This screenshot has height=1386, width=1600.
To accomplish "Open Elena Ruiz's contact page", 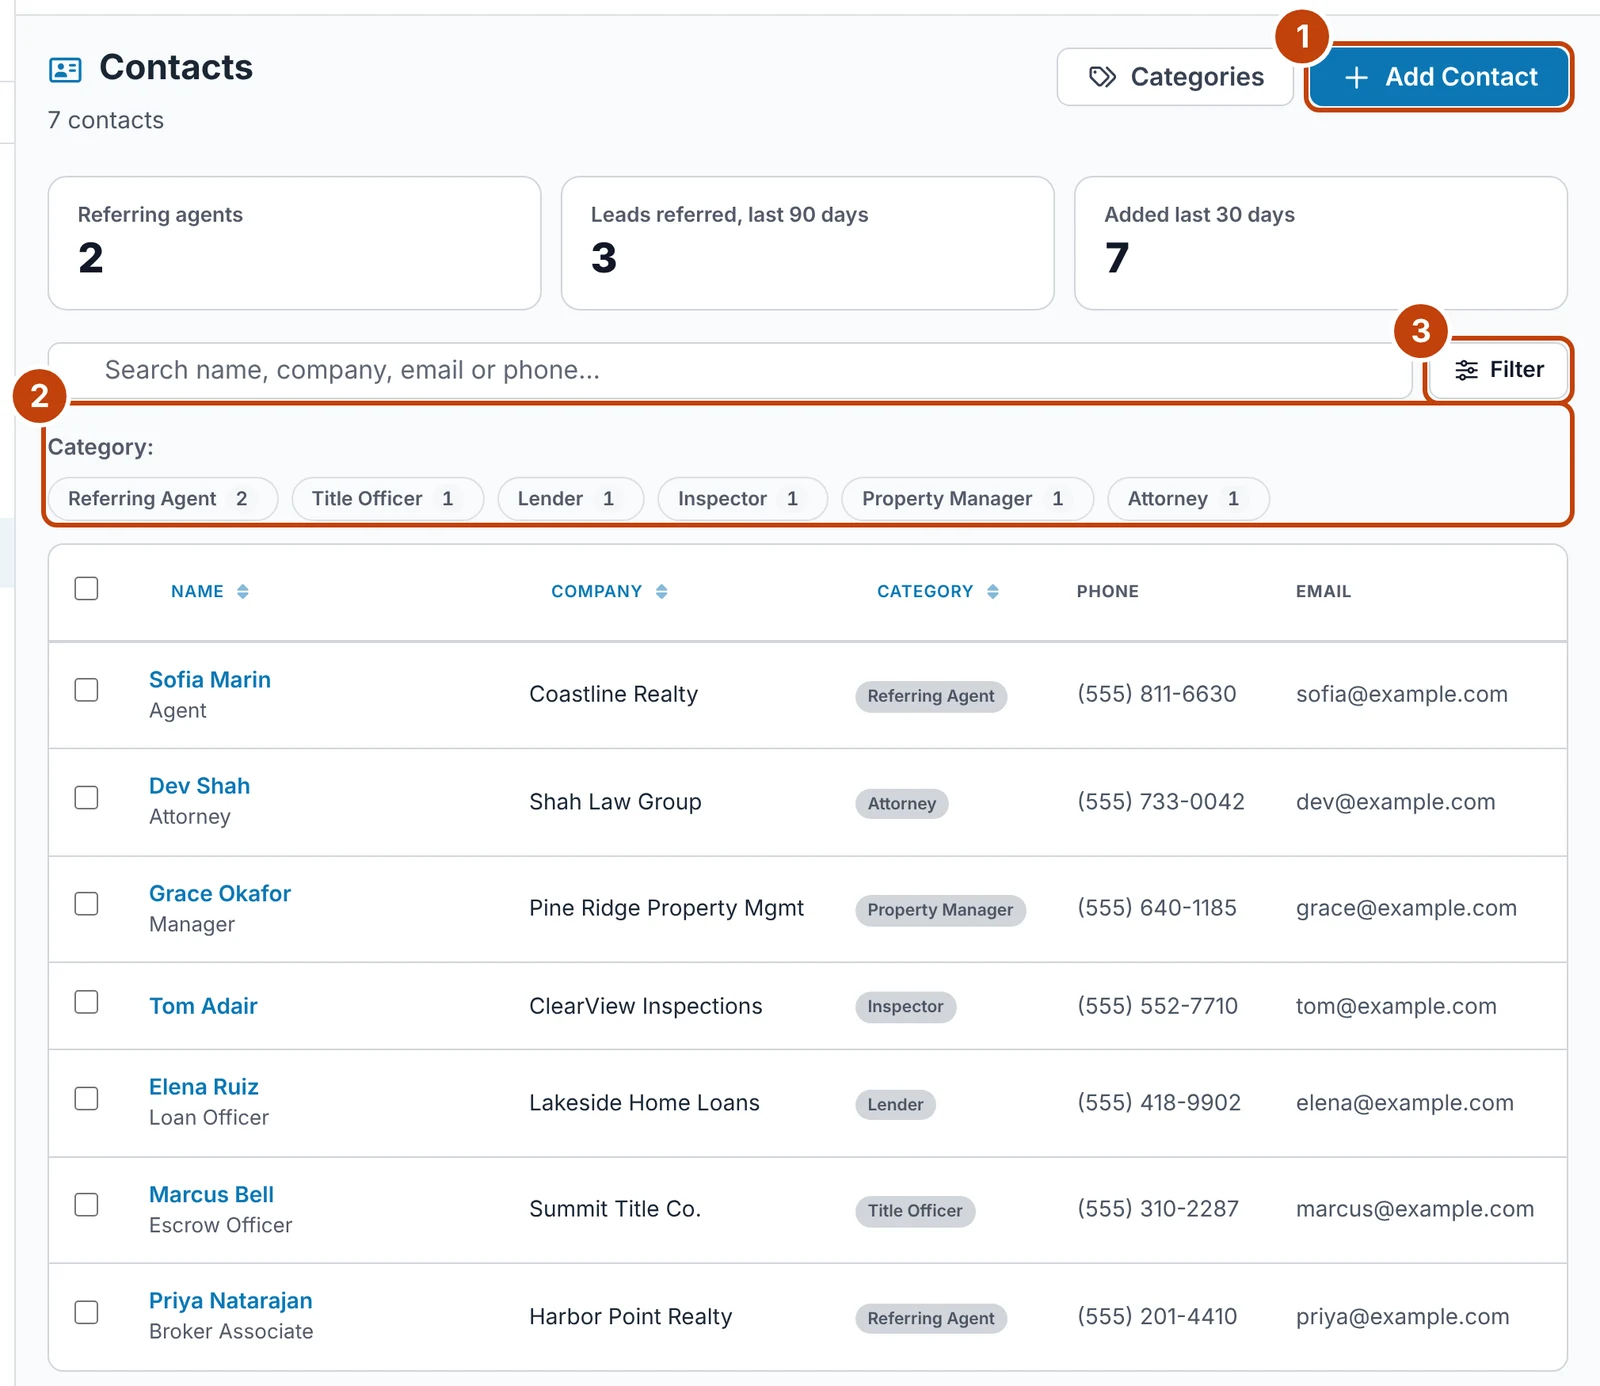I will pyautogui.click(x=204, y=1087).
